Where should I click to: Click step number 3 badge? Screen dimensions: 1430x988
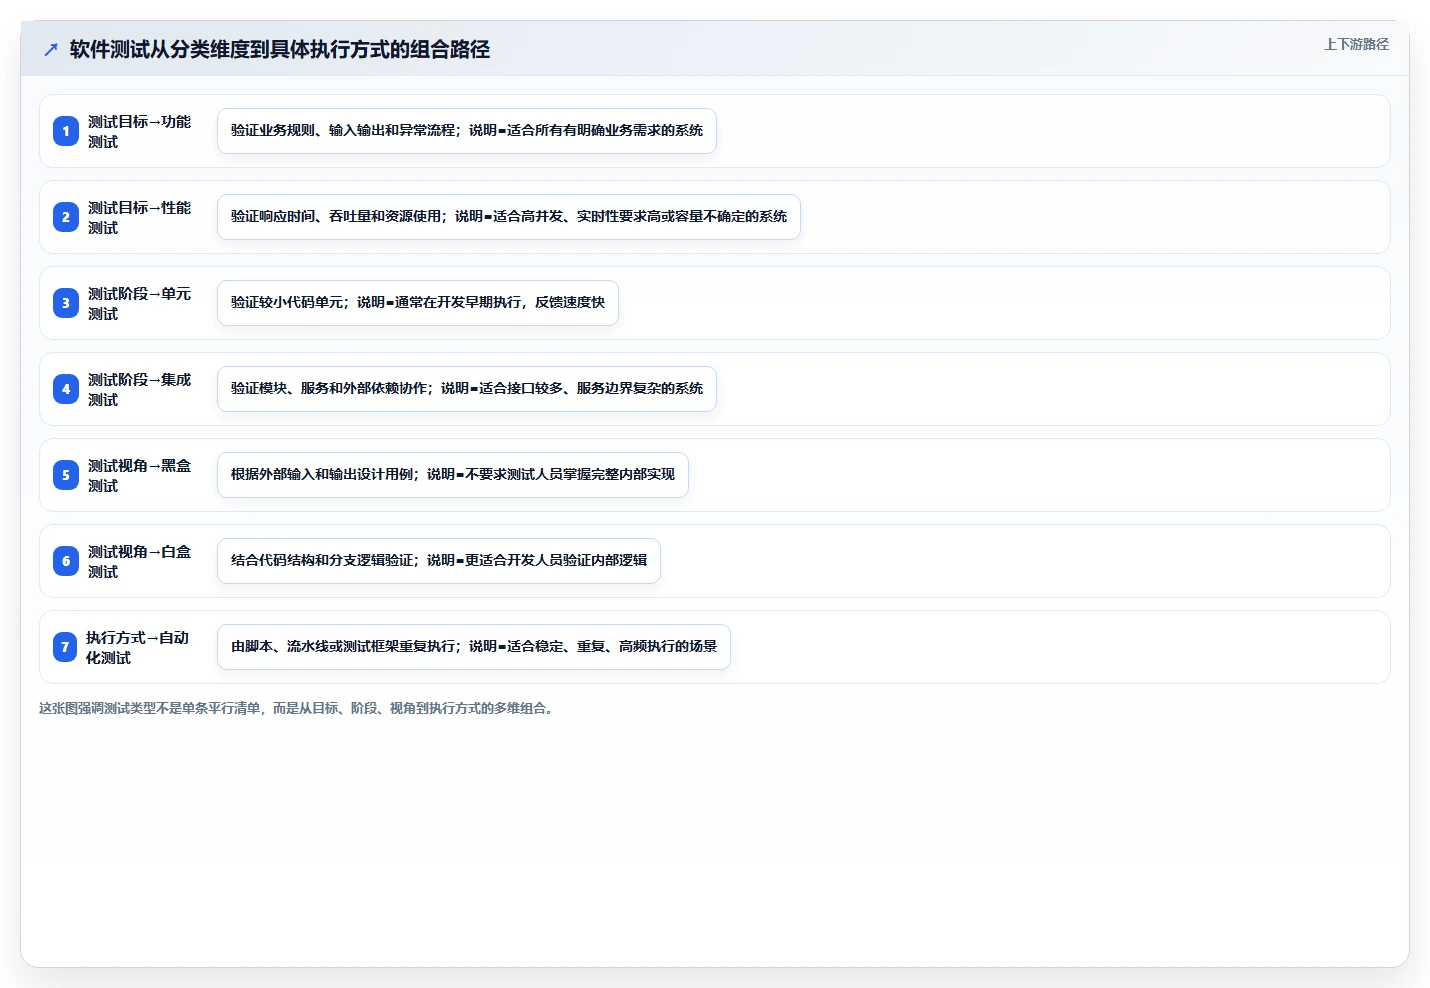66,303
